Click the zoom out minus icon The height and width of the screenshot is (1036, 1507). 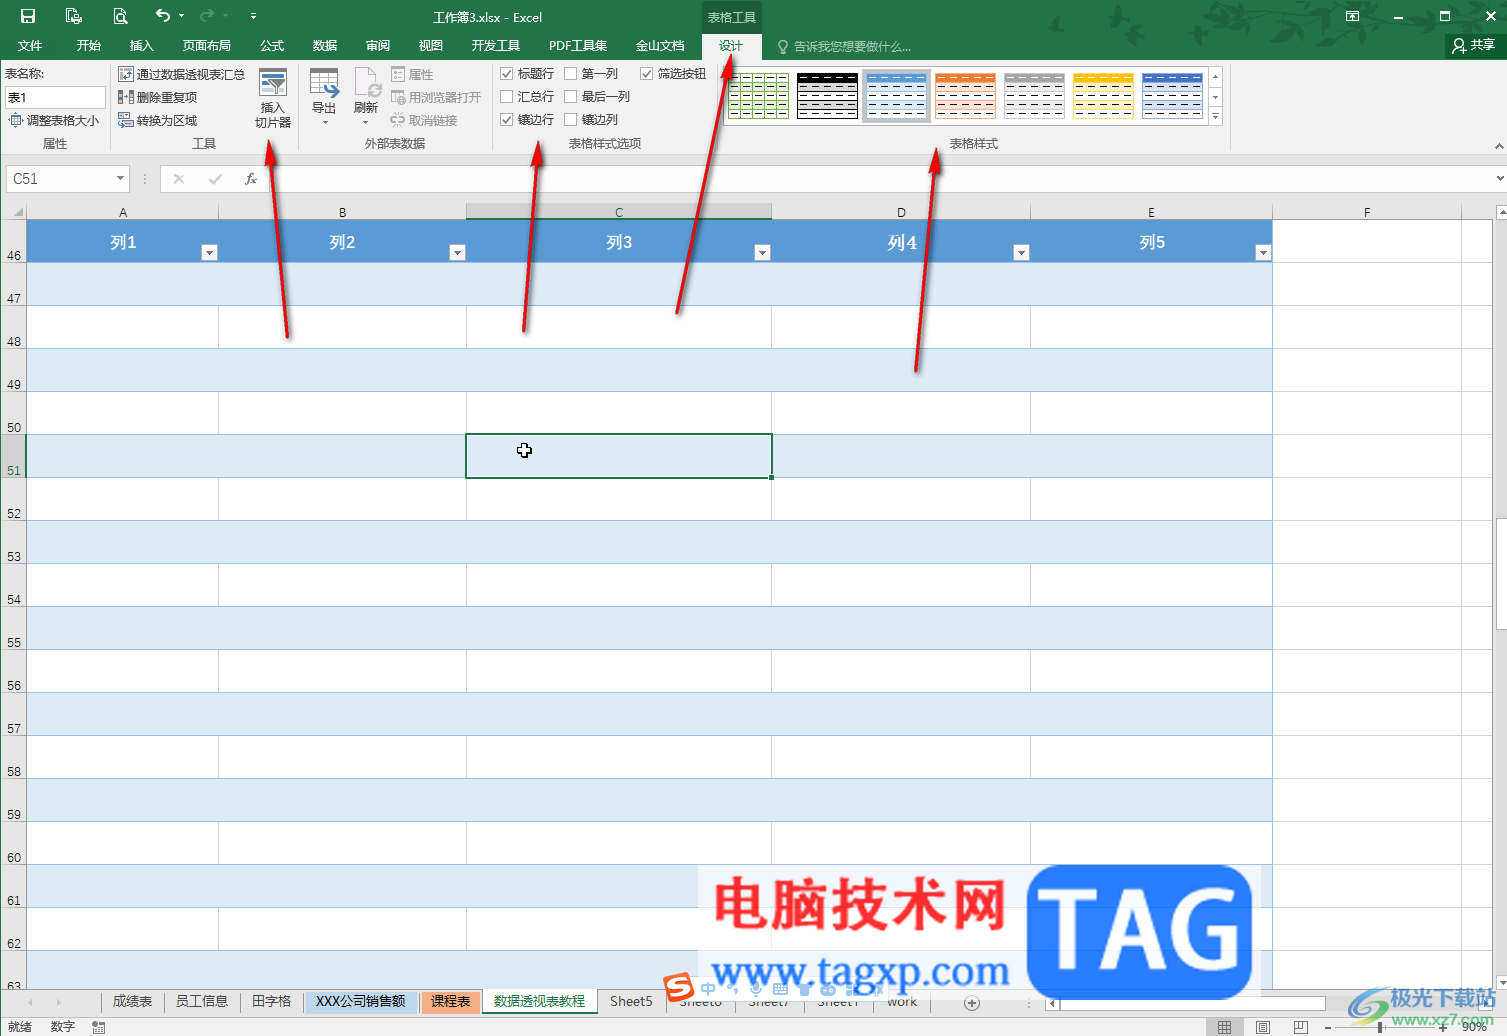click(1328, 1027)
